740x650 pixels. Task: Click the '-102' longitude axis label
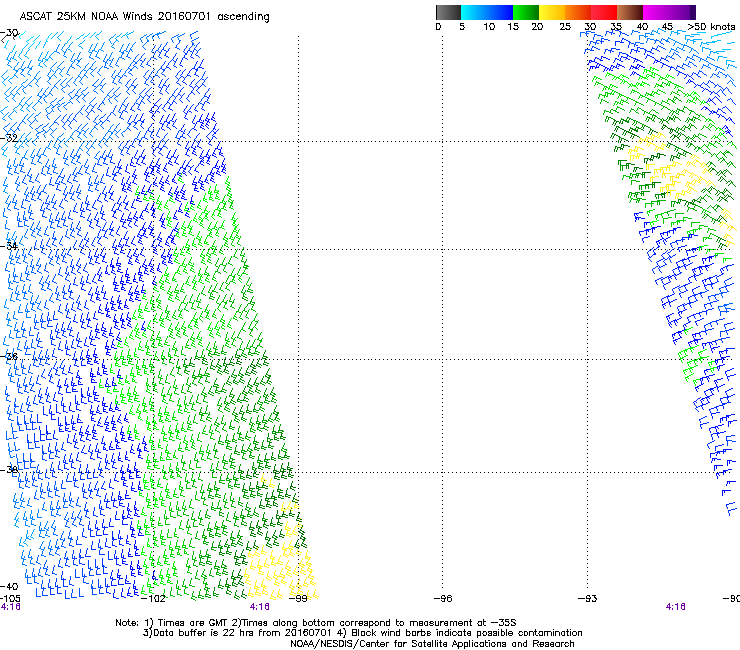point(153,599)
